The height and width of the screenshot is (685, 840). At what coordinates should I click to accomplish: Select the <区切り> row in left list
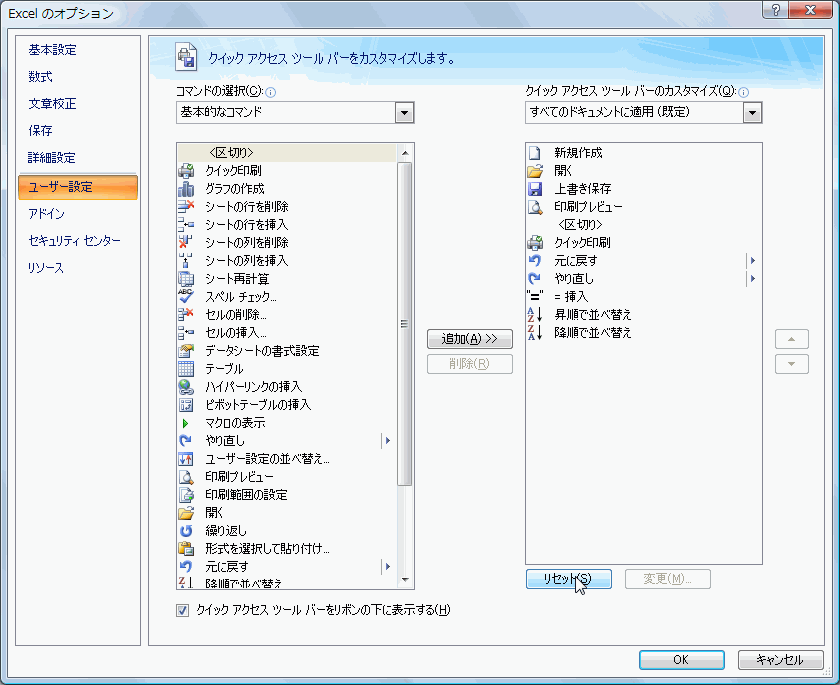[x=287, y=153]
